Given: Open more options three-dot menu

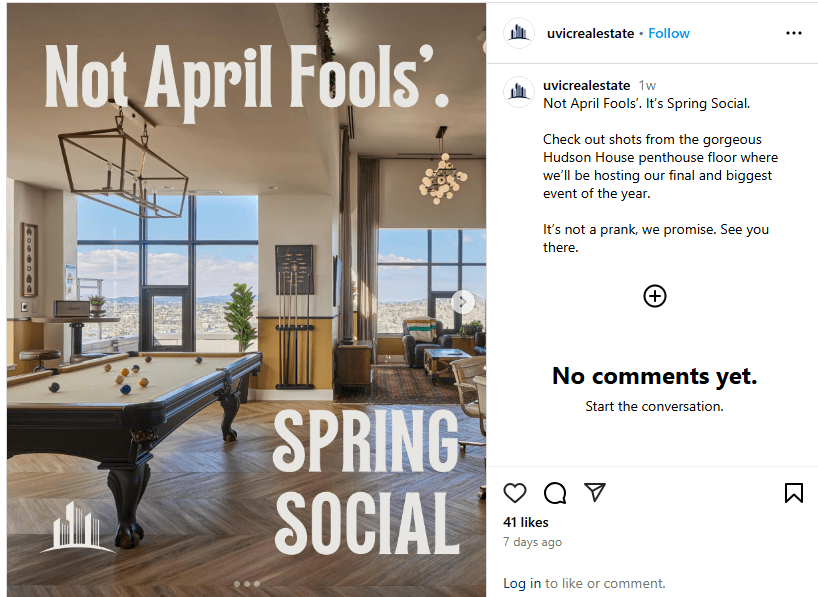Looking at the screenshot, I should (794, 33).
